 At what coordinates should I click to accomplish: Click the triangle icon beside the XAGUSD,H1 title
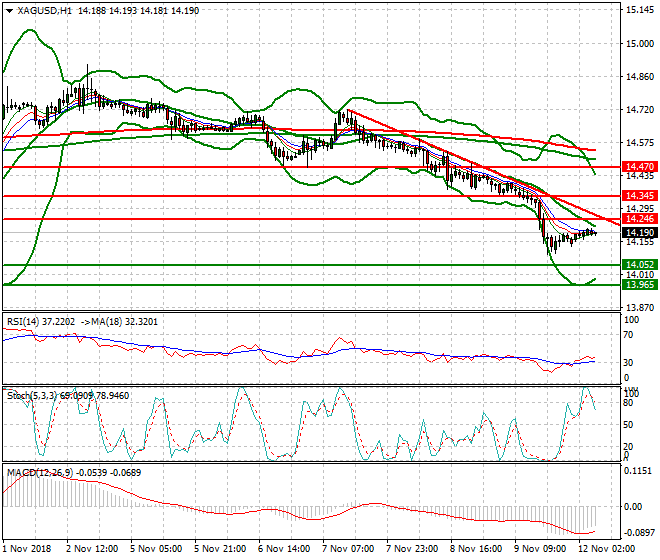(x=7, y=10)
